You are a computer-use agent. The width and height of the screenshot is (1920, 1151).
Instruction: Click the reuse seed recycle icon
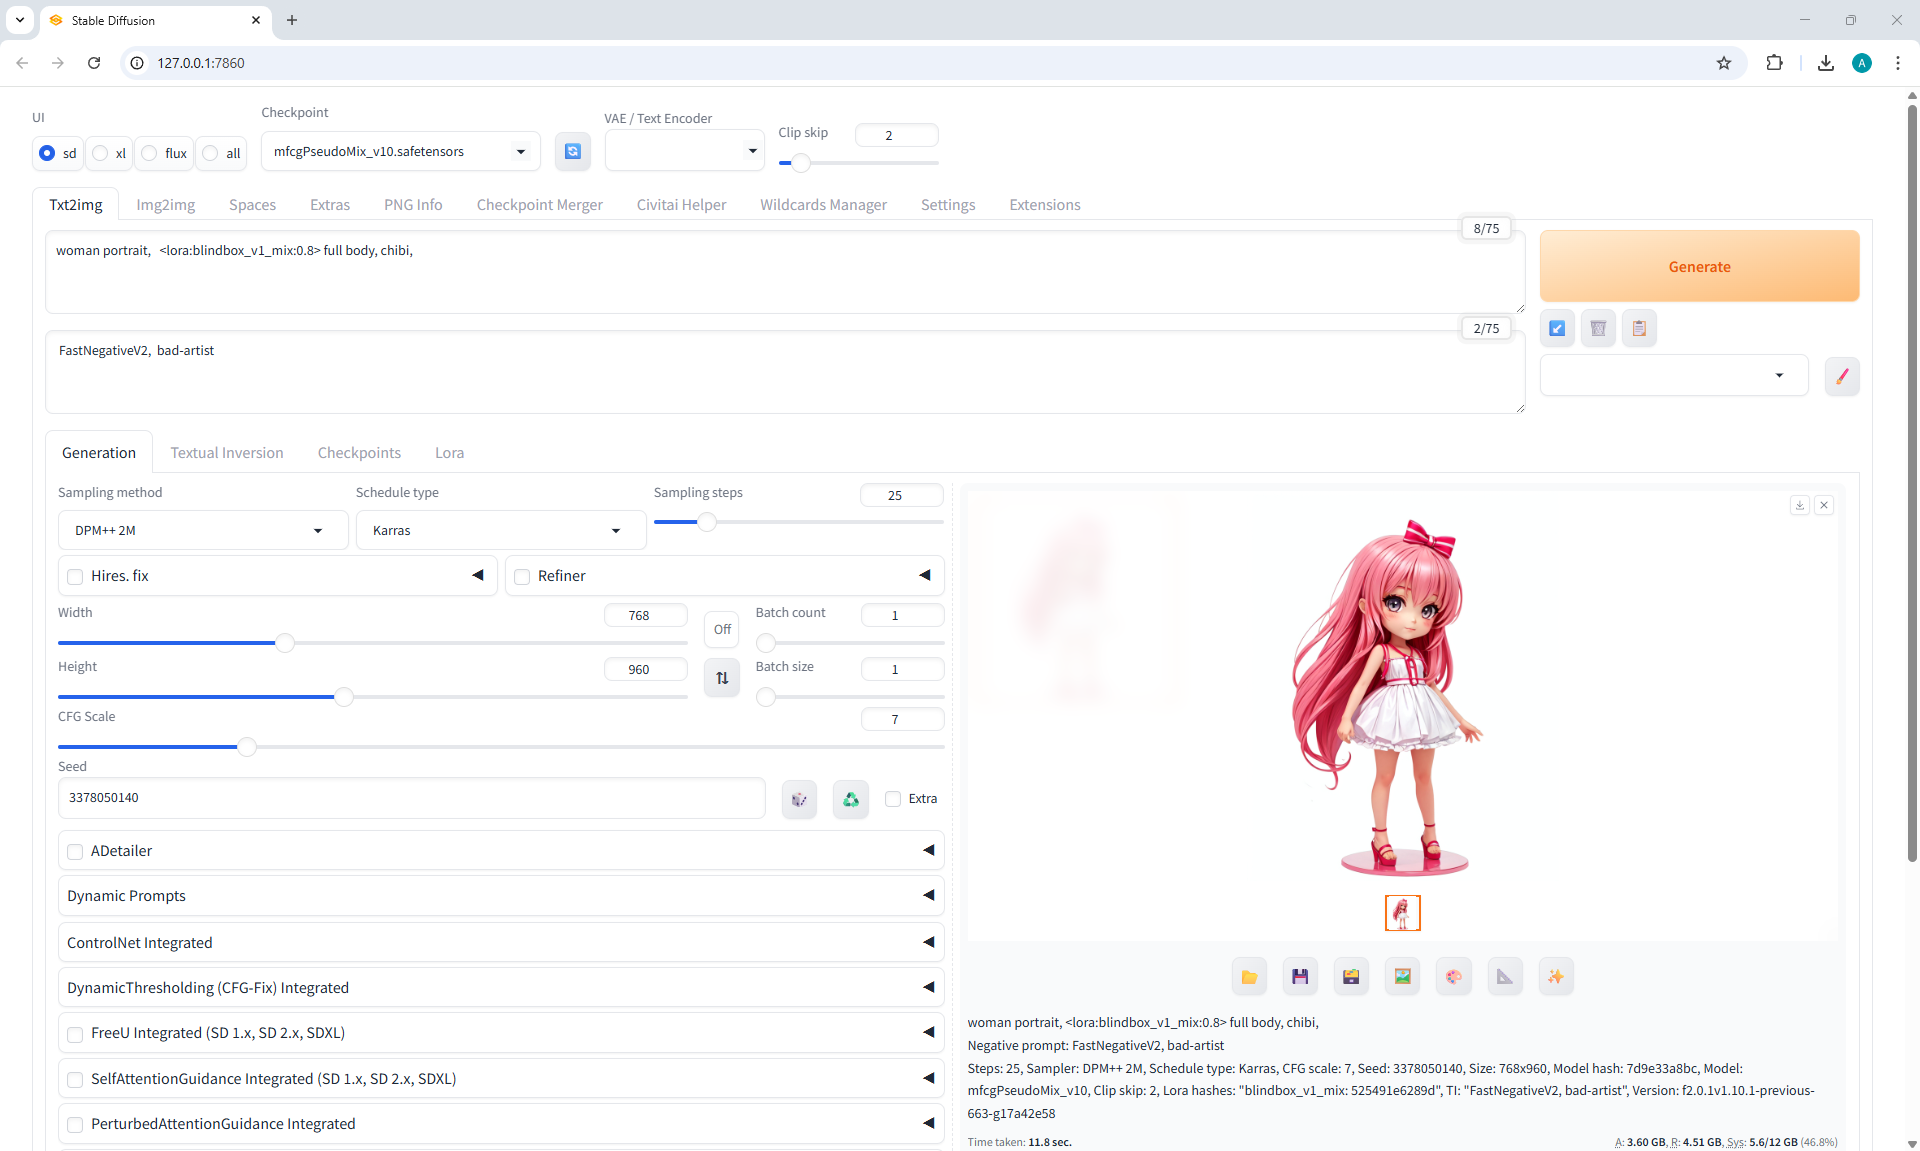point(850,799)
